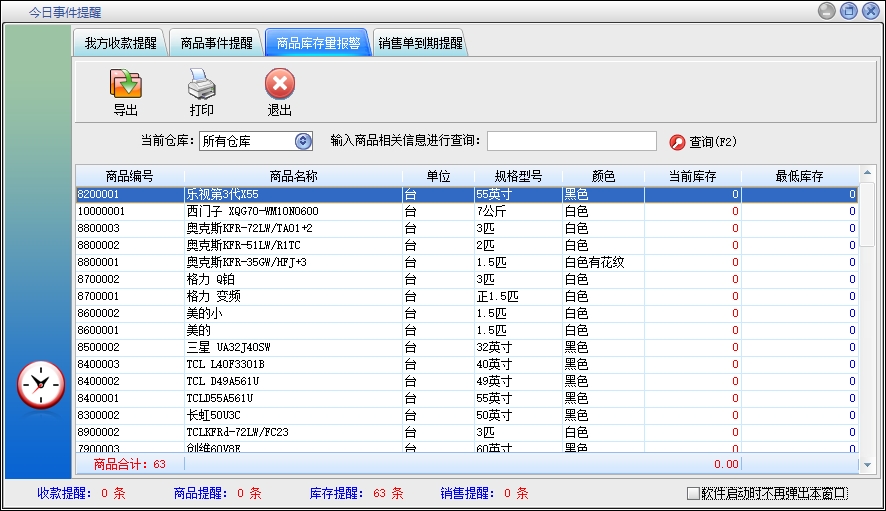
Task: Click the 导出 export icon
Action: click(x=125, y=83)
